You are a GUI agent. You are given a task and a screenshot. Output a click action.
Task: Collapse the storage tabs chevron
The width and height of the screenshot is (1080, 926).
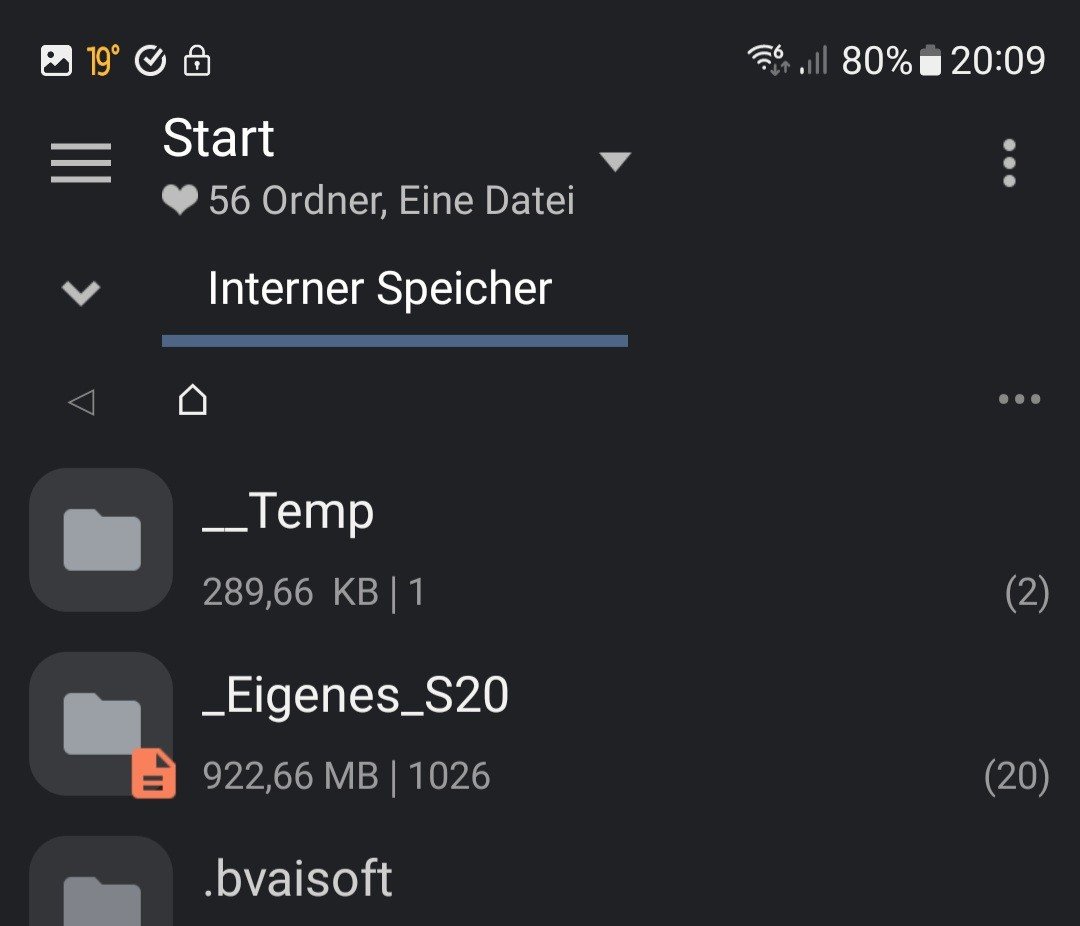pos(81,293)
